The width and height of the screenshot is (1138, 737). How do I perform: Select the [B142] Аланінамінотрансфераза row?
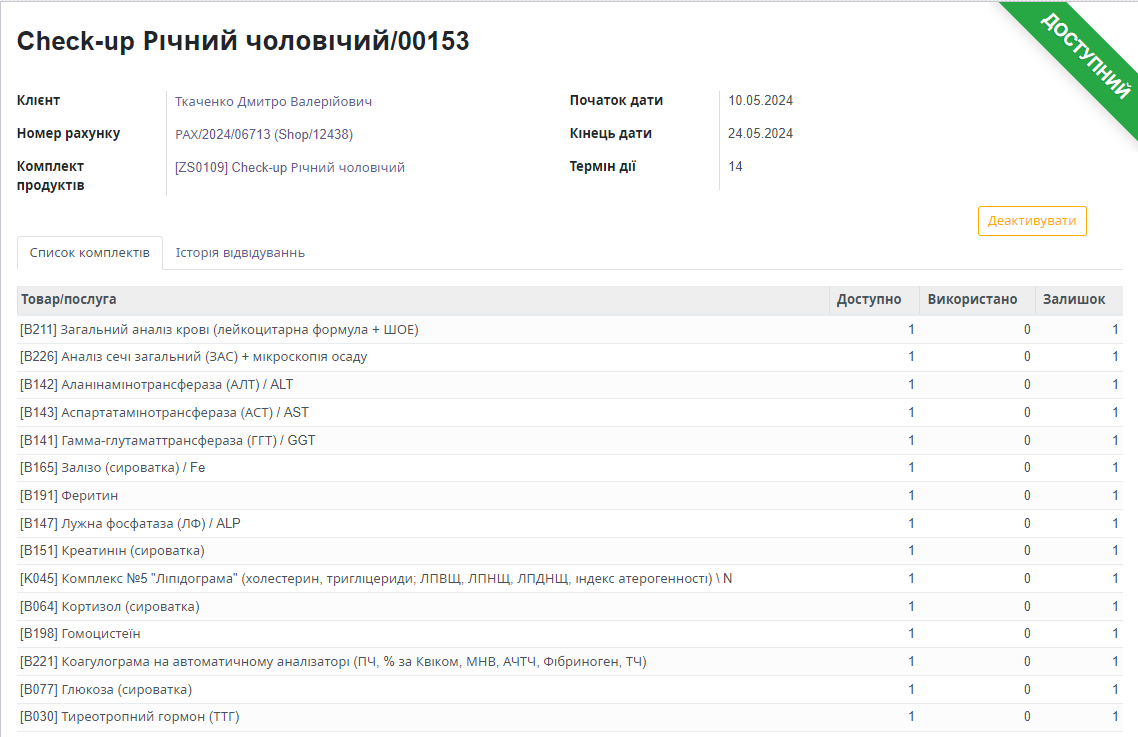click(157, 385)
